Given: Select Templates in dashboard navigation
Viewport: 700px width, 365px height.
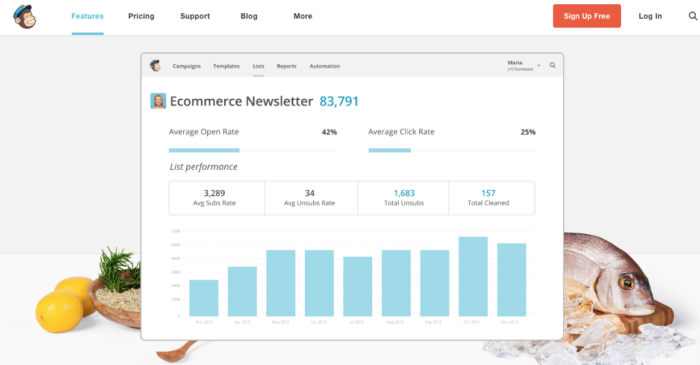Looking at the screenshot, I should click(226, 66).
